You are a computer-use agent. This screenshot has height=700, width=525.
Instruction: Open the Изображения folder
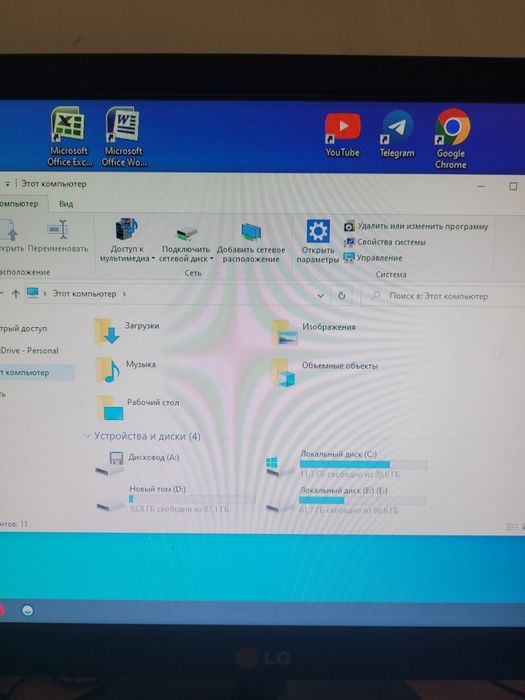coord(314,333)
